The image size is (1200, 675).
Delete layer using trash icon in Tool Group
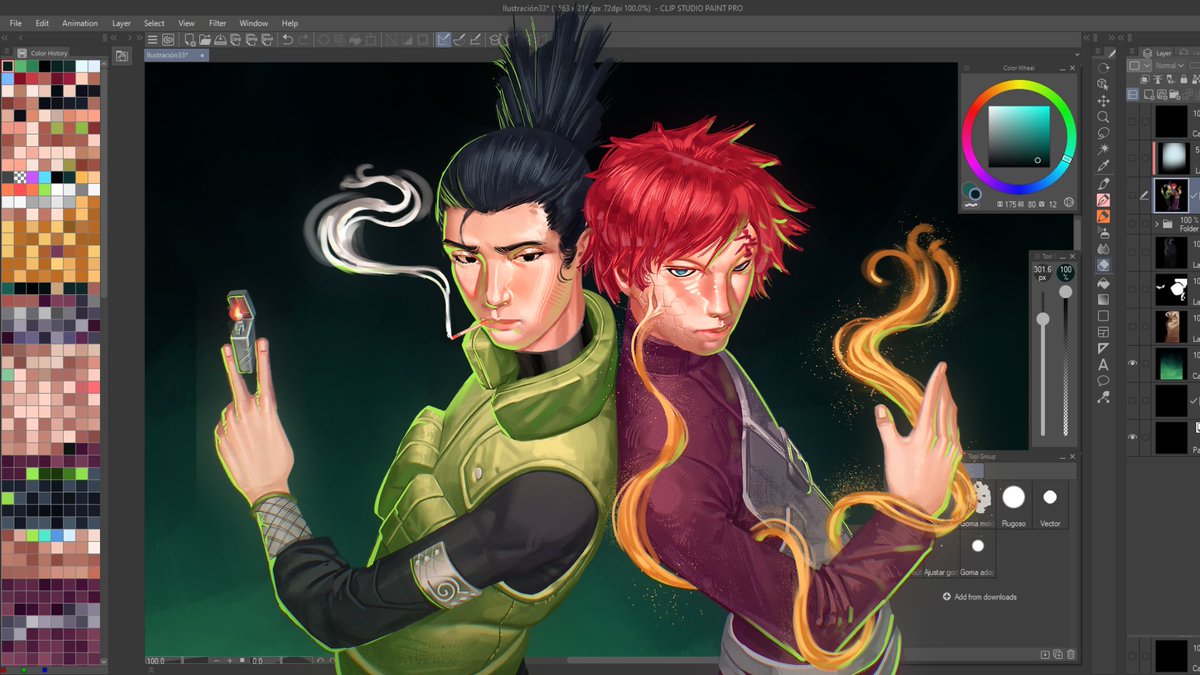(1071, 654)
